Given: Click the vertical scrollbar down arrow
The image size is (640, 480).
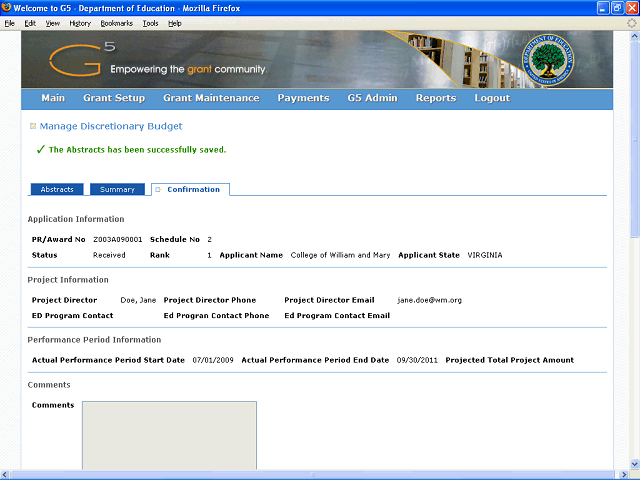Looking at the screenshot, I should click(635, 464).
